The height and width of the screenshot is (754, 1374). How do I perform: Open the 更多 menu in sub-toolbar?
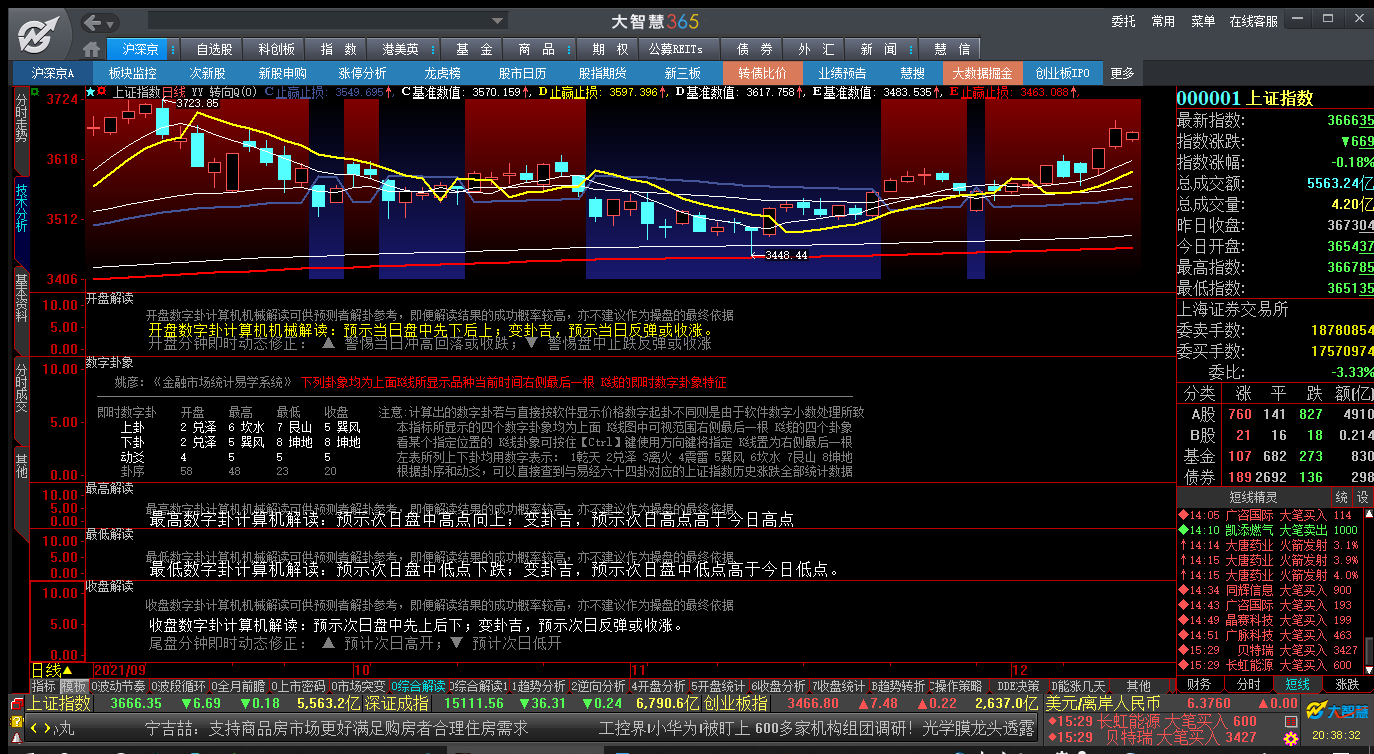point(1122,73)
